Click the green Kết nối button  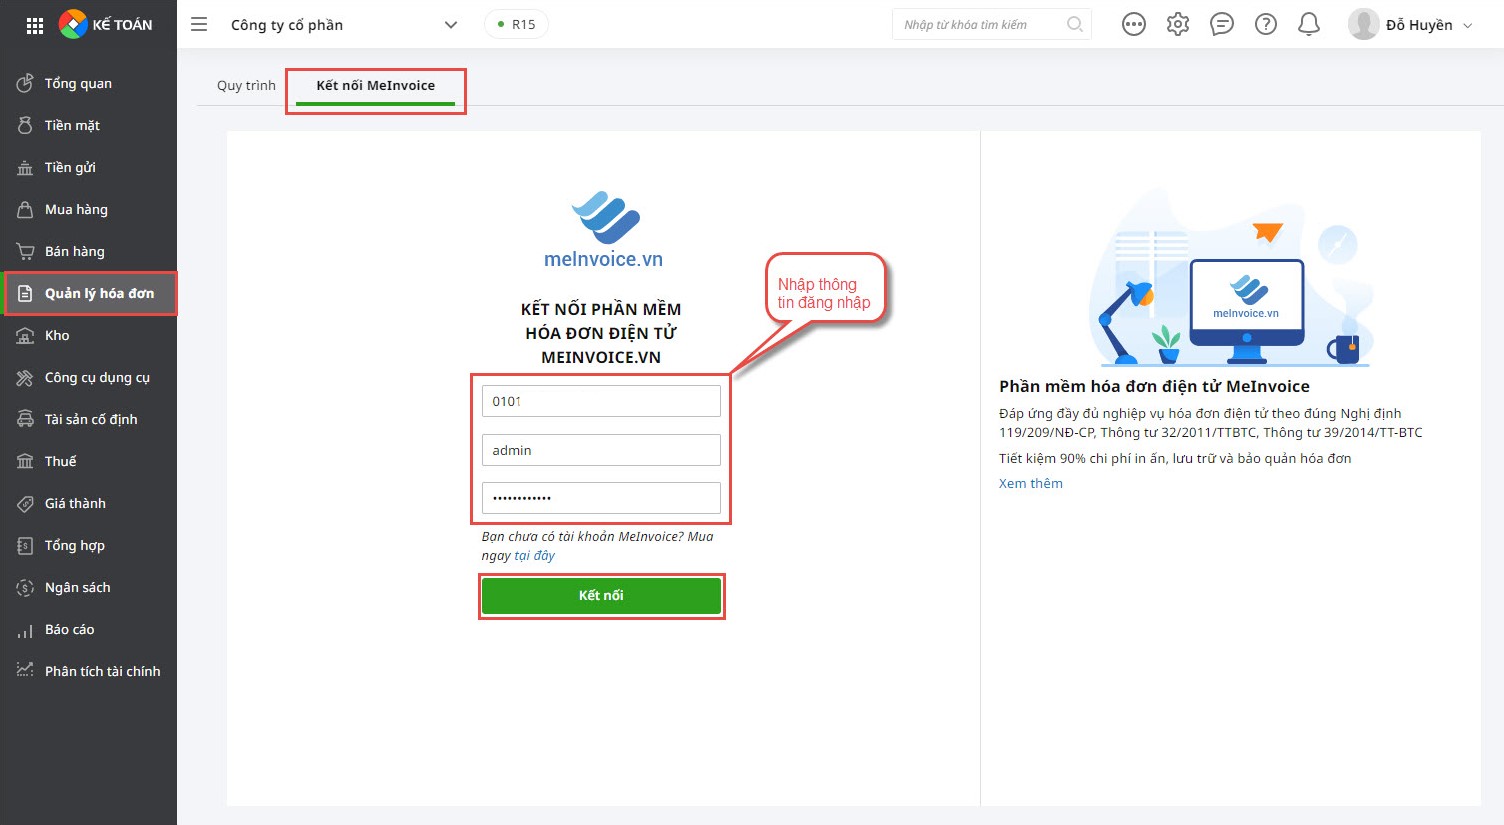pos(601,596)
